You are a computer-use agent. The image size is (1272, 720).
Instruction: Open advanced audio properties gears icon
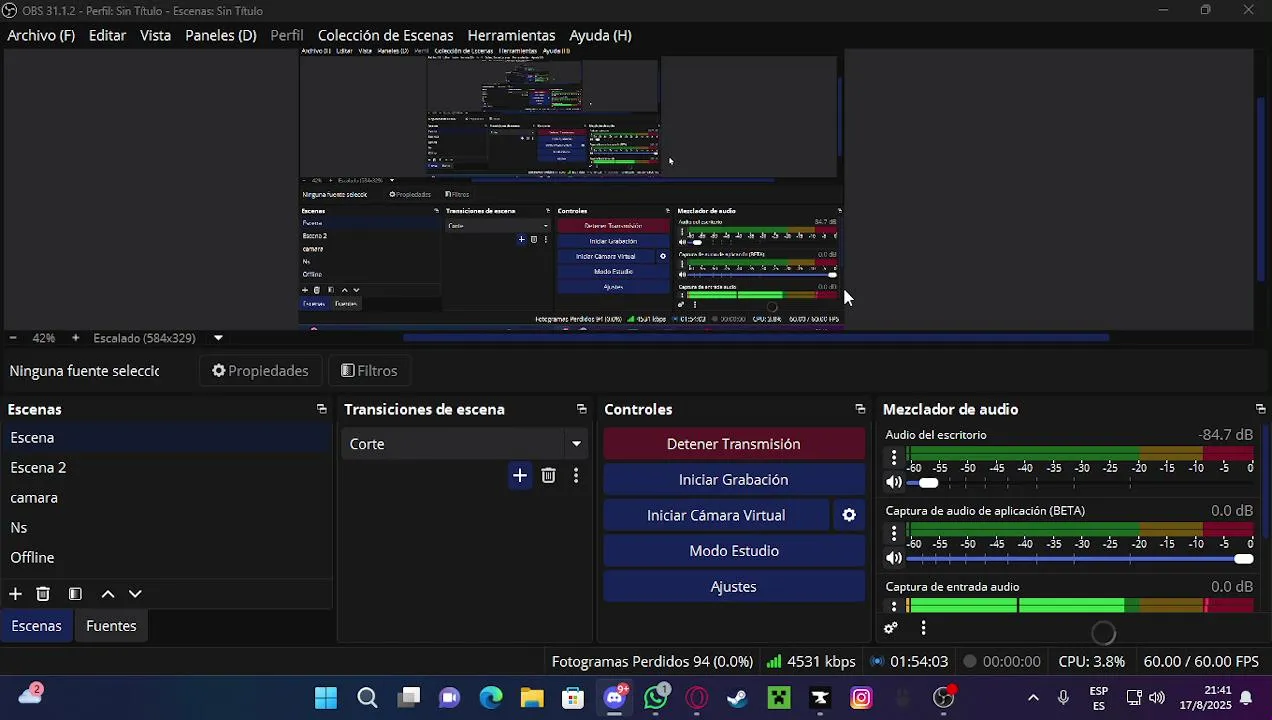pyautogui.click(x=891, y=628)
